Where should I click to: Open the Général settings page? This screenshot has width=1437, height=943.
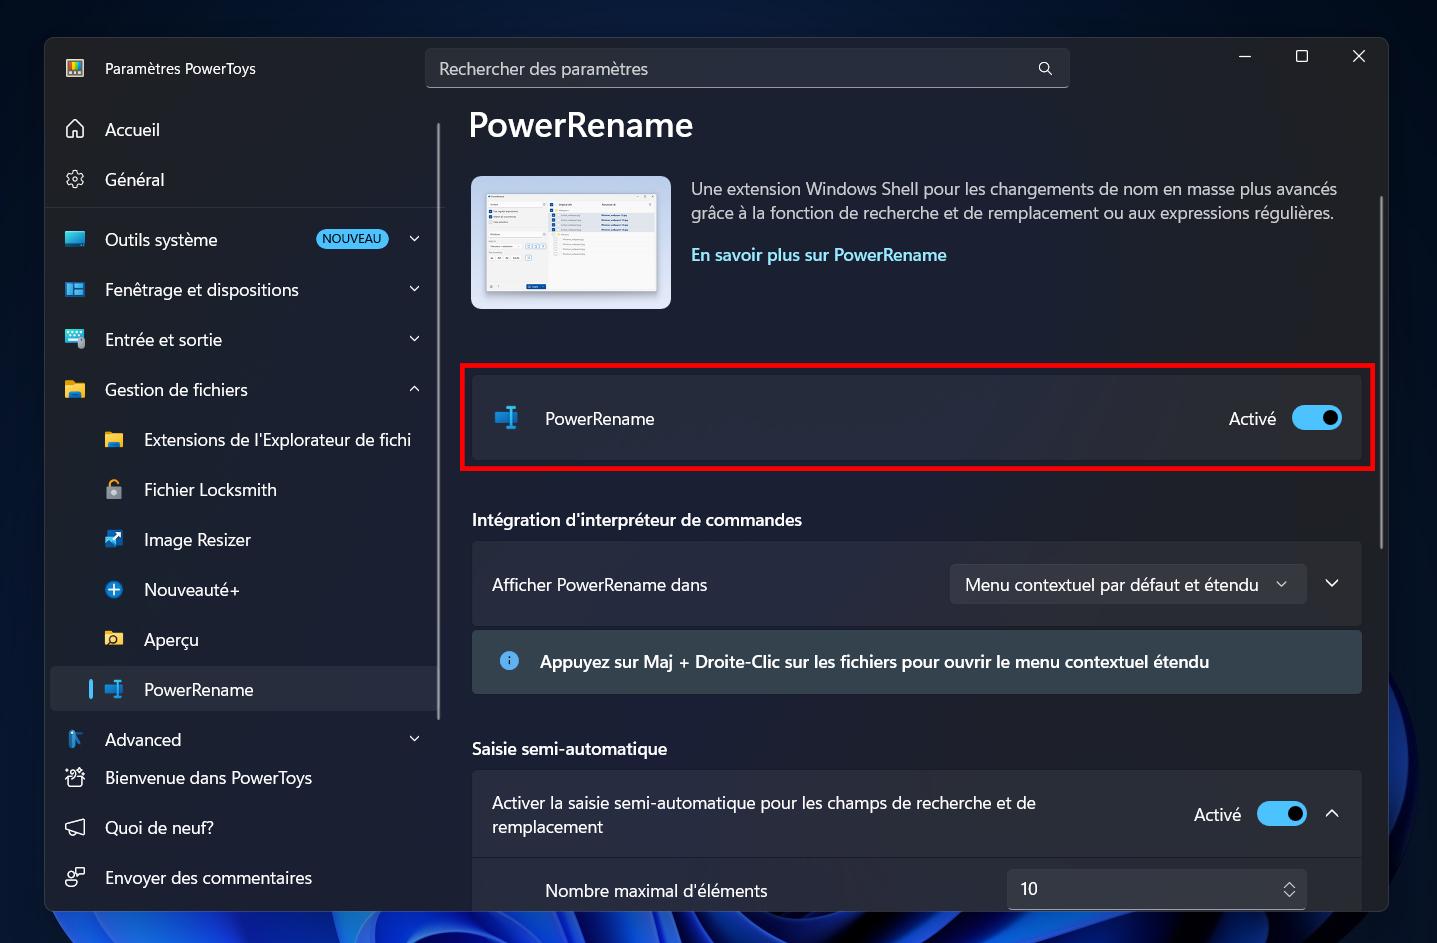click(243, 179)
